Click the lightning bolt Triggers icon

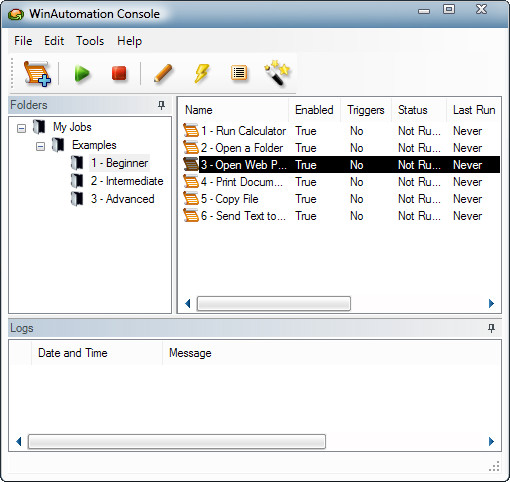[x=201, y=73]
